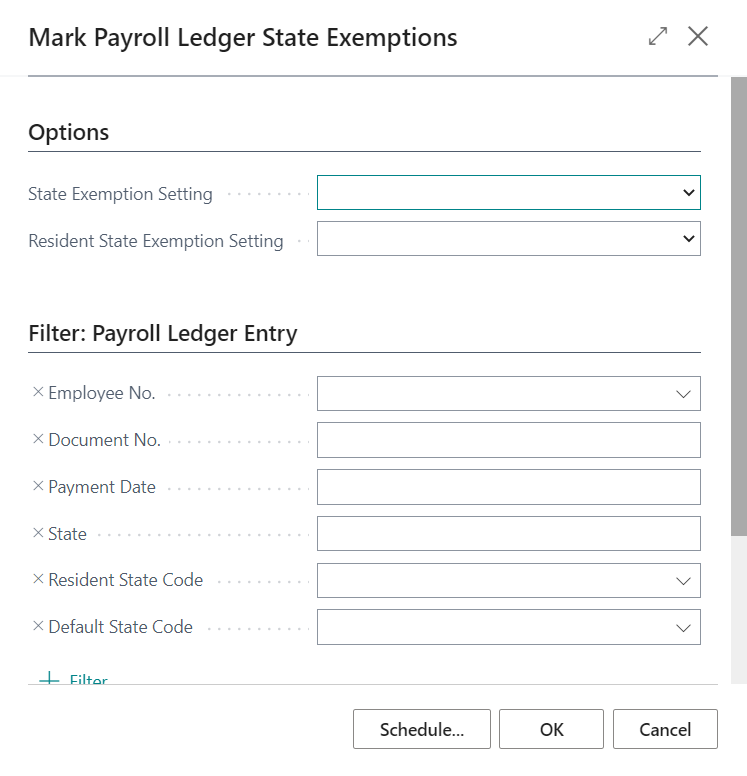Click the vertical scrollbar thumb on right
The width and height of the screenshot is (747, 776).
(x=739, y=306)
